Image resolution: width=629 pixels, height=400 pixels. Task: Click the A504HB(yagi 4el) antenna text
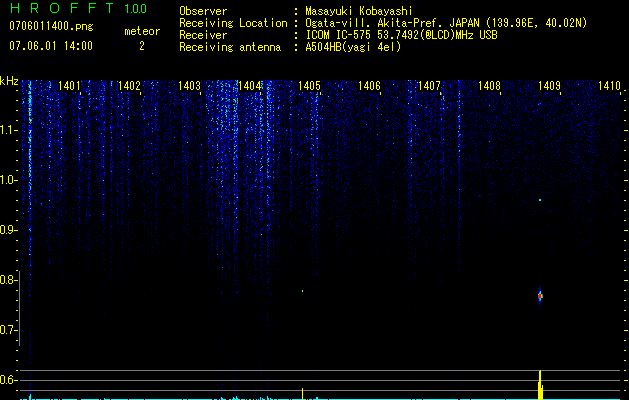pyautogui.click(x=353, y=47)
